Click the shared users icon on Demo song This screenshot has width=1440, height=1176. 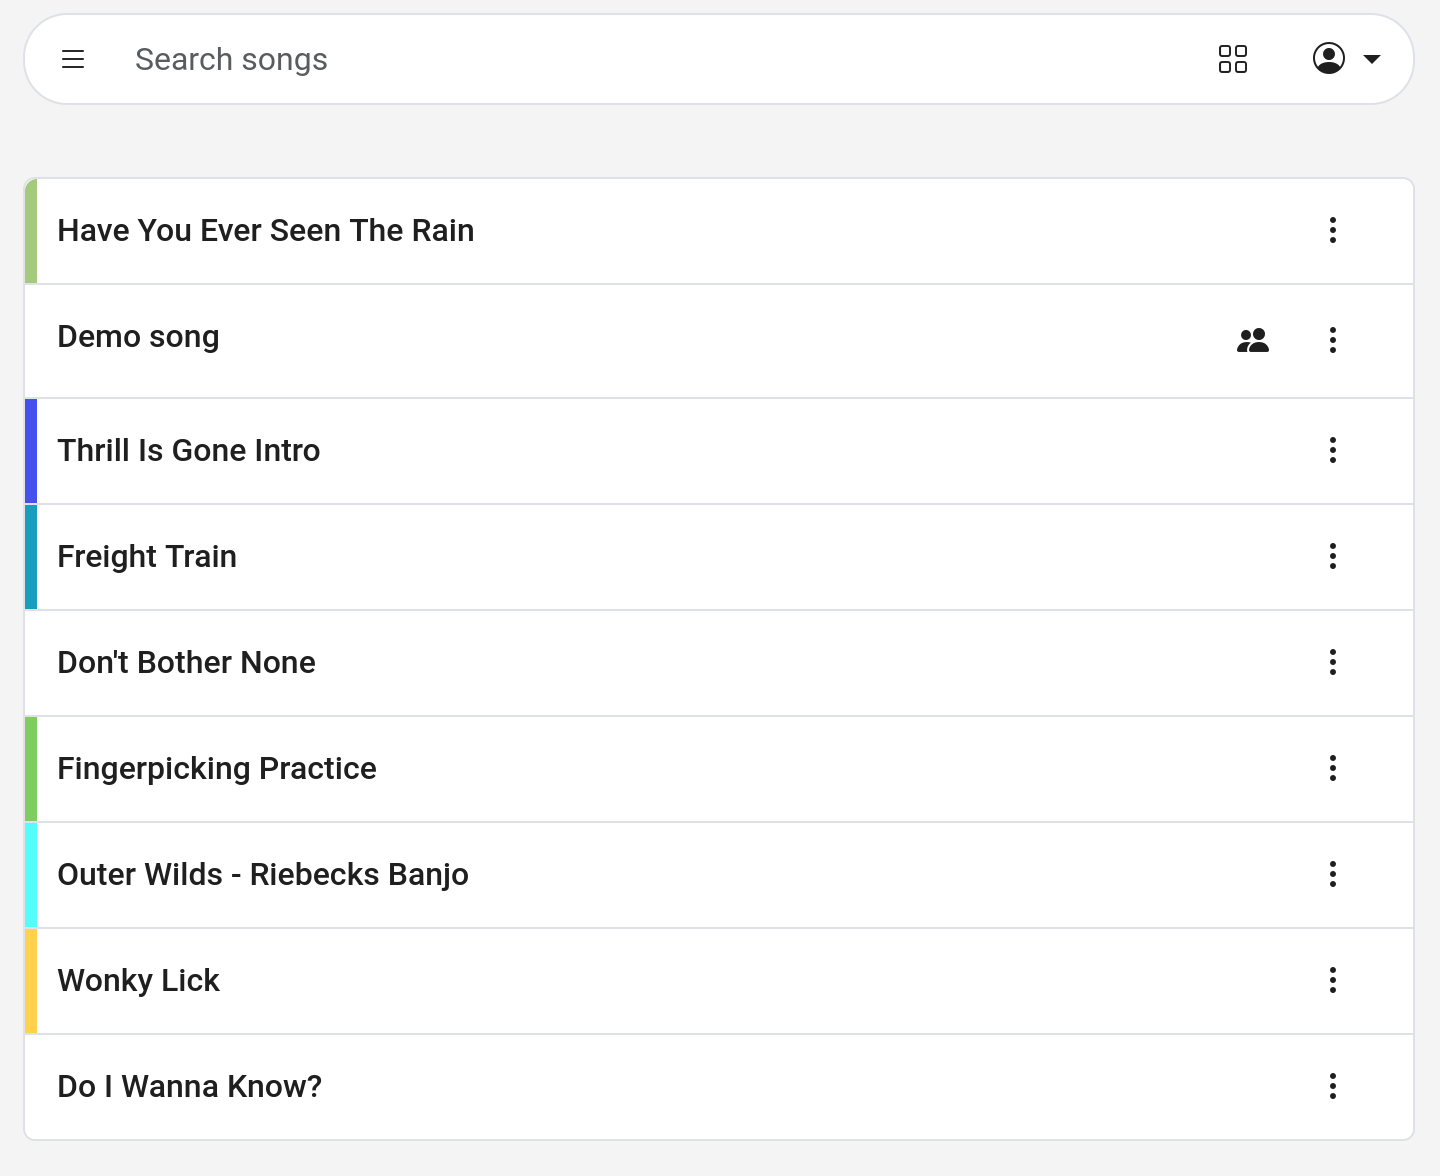click(x=1253, y=340)
